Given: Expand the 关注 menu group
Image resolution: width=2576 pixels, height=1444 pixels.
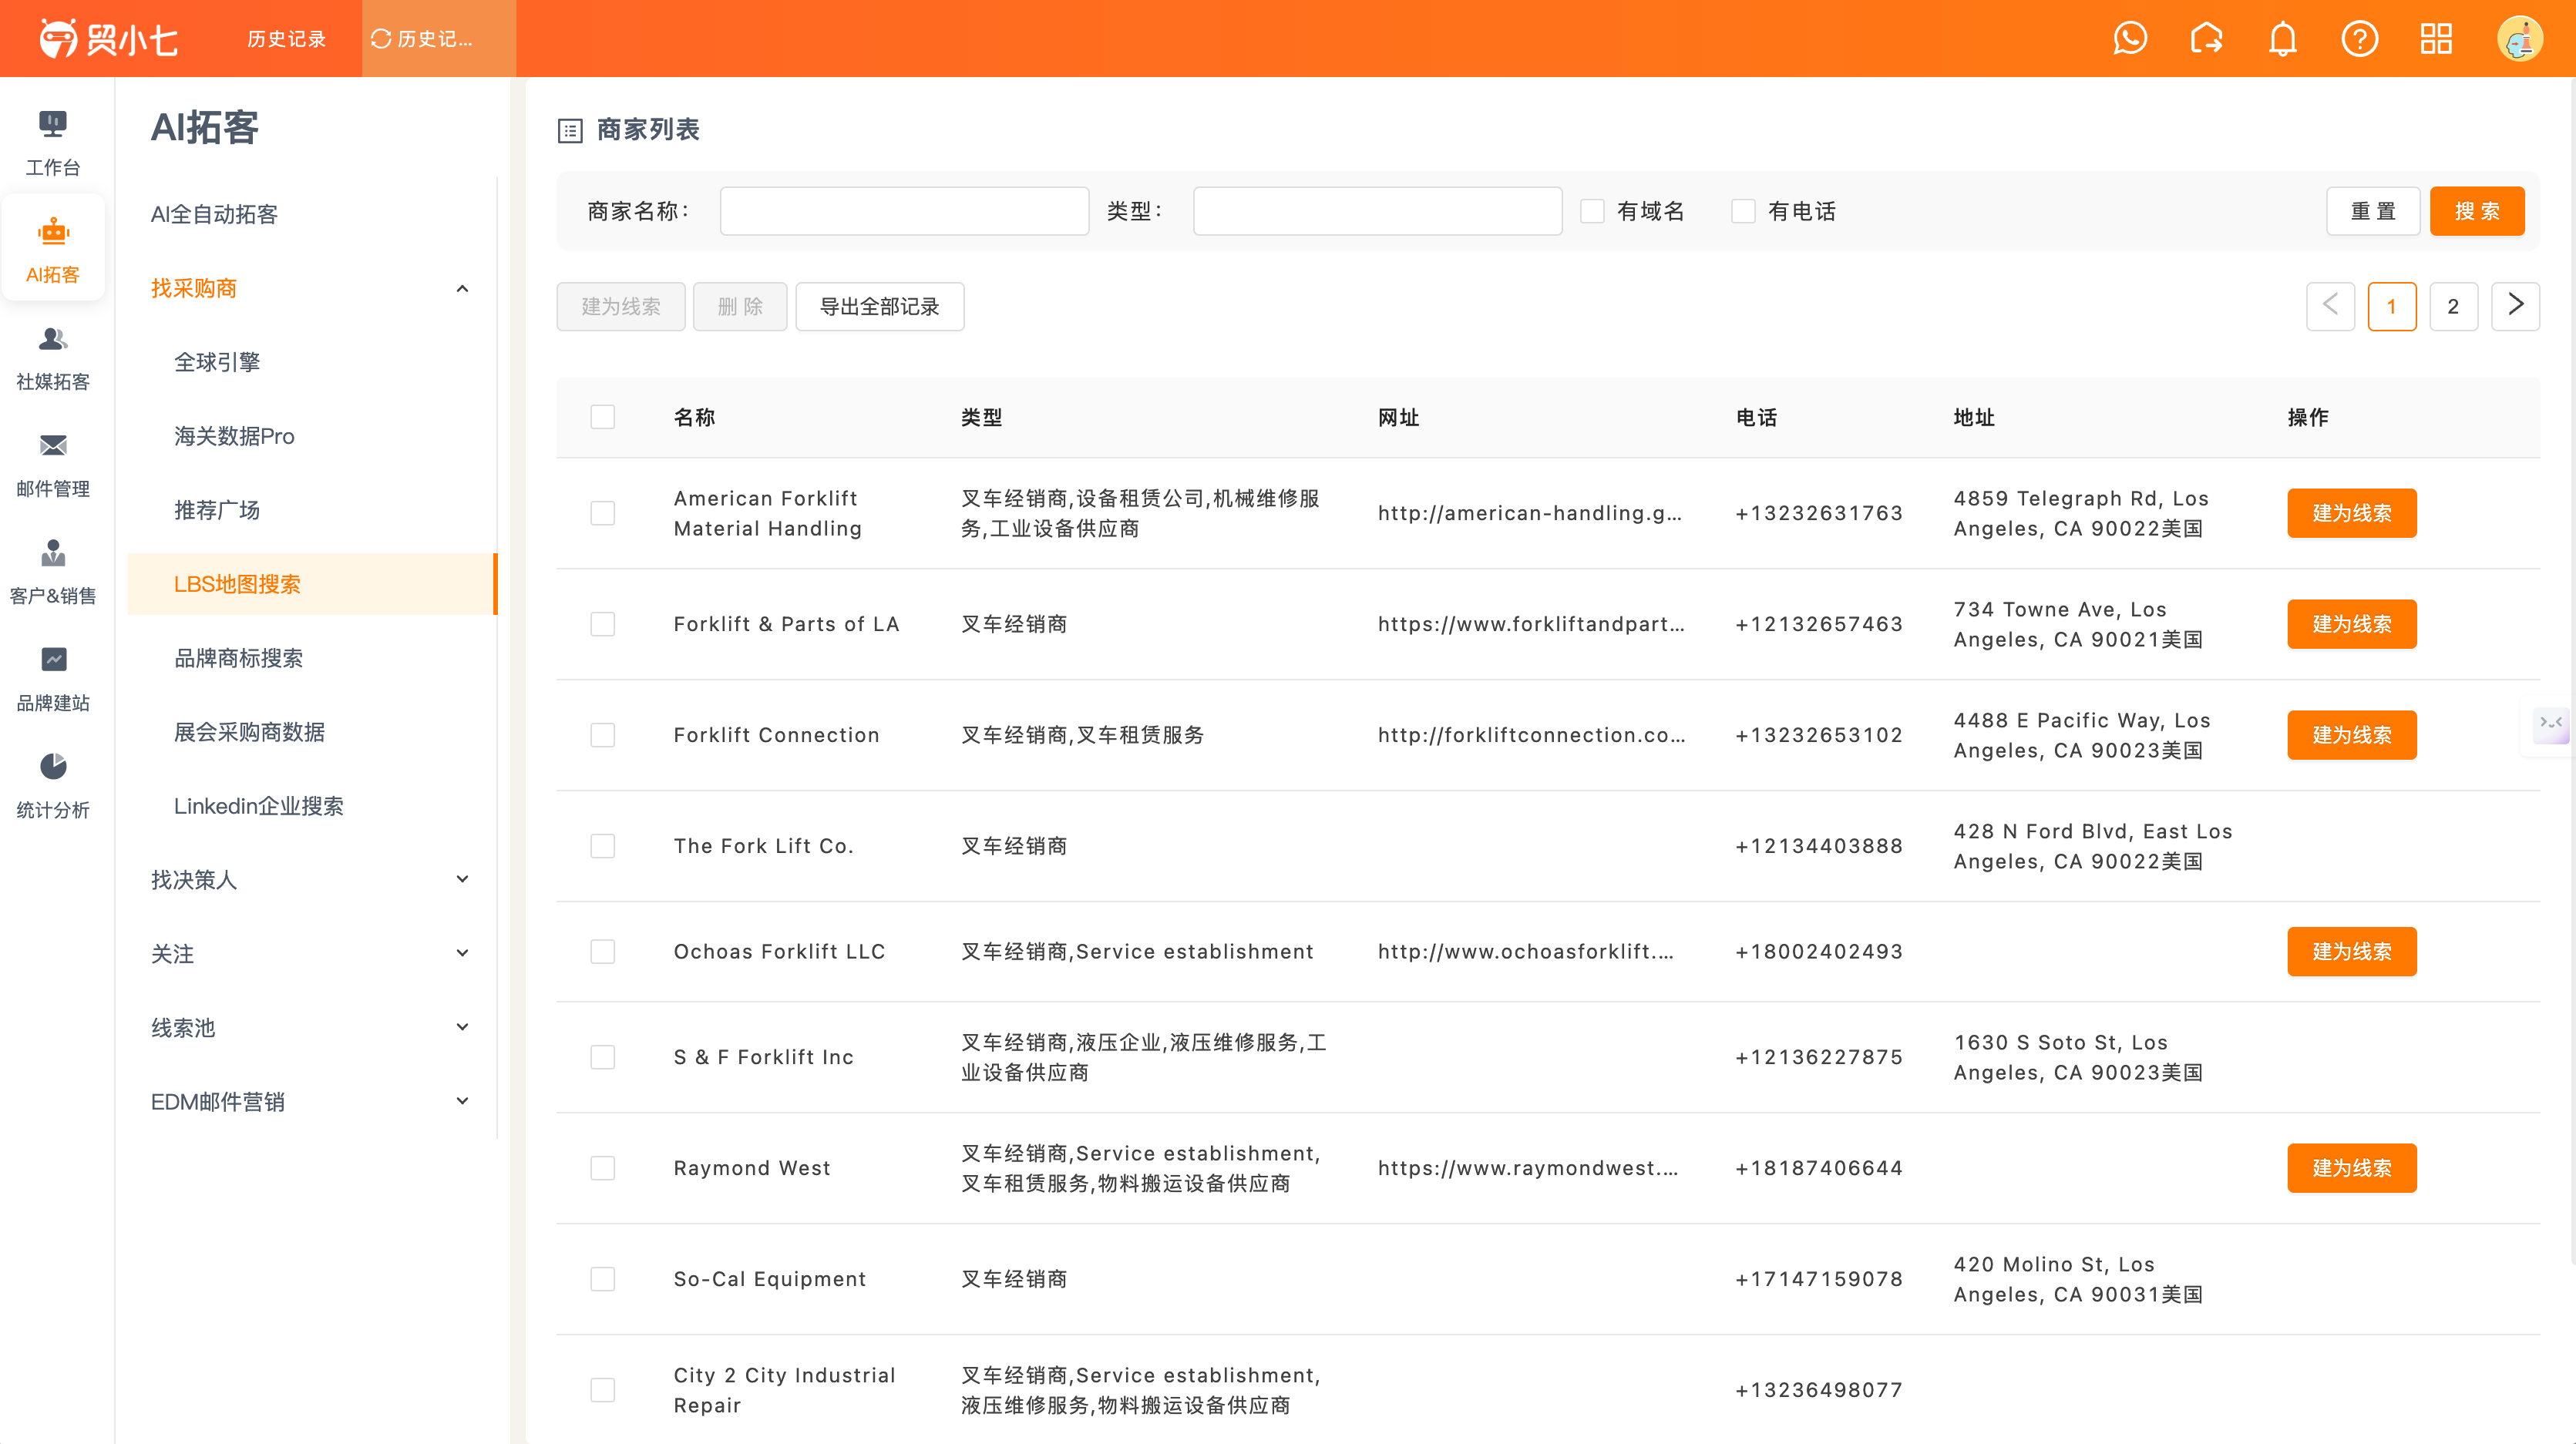Looking at the screenshot, I should pos(312,953).
